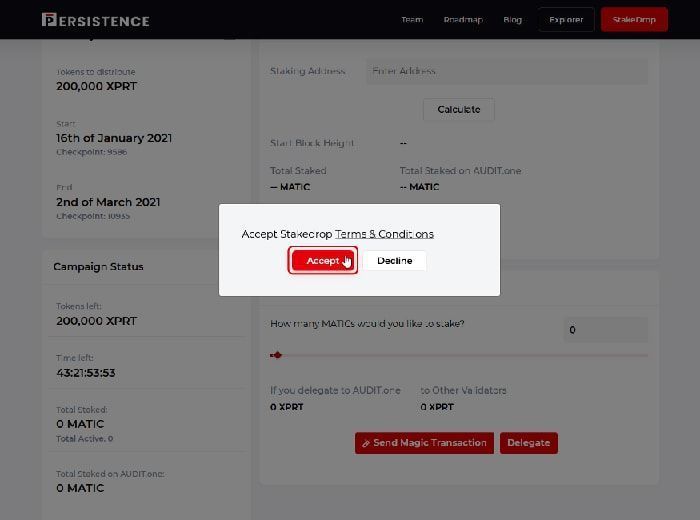
Task: Select the Total Active 0 text
Action: [84, 439]
